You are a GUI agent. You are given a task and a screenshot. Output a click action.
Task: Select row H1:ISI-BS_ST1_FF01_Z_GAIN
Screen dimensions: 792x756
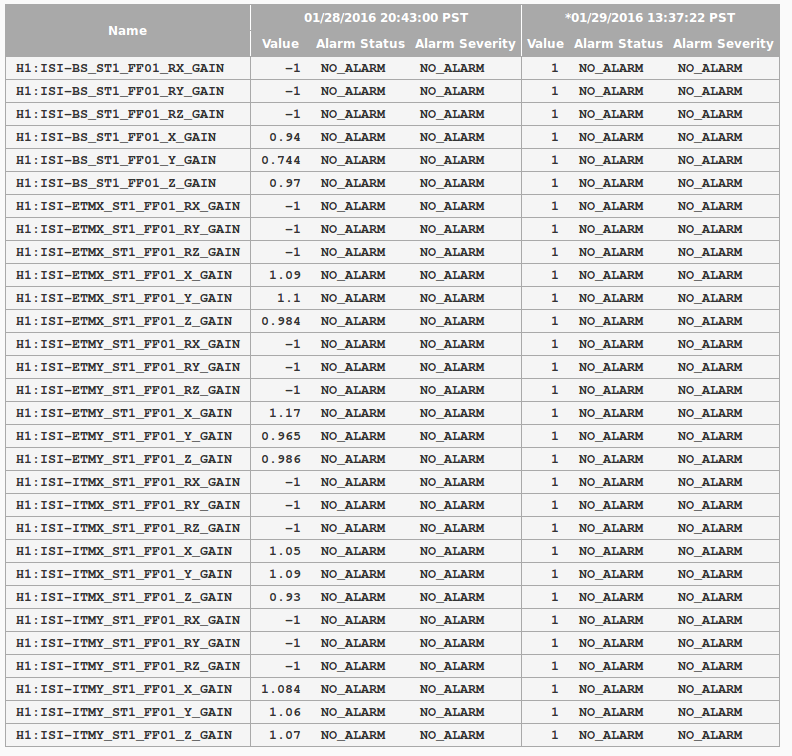[392, 183]
